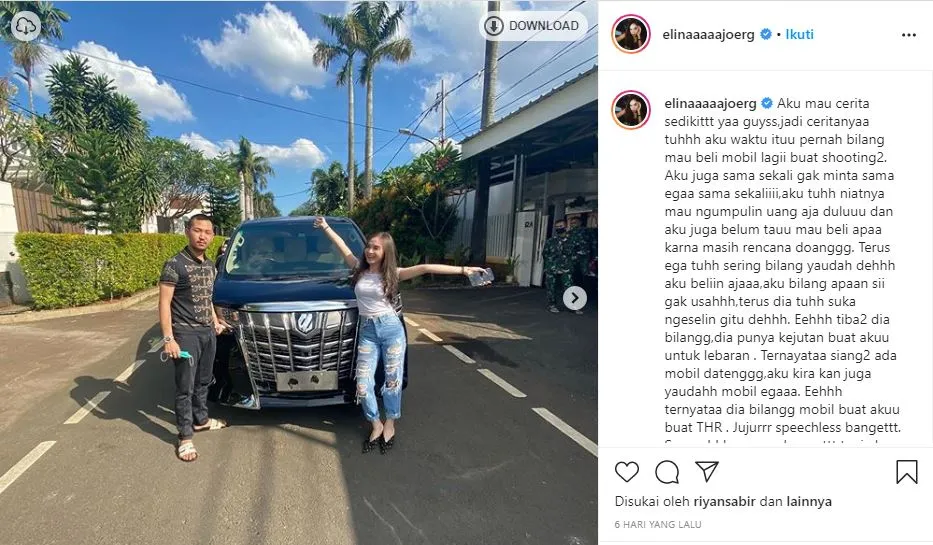Click the cloud download icon on photo
933x545 pixels.
pyautogui.click(x=26, y=26)
